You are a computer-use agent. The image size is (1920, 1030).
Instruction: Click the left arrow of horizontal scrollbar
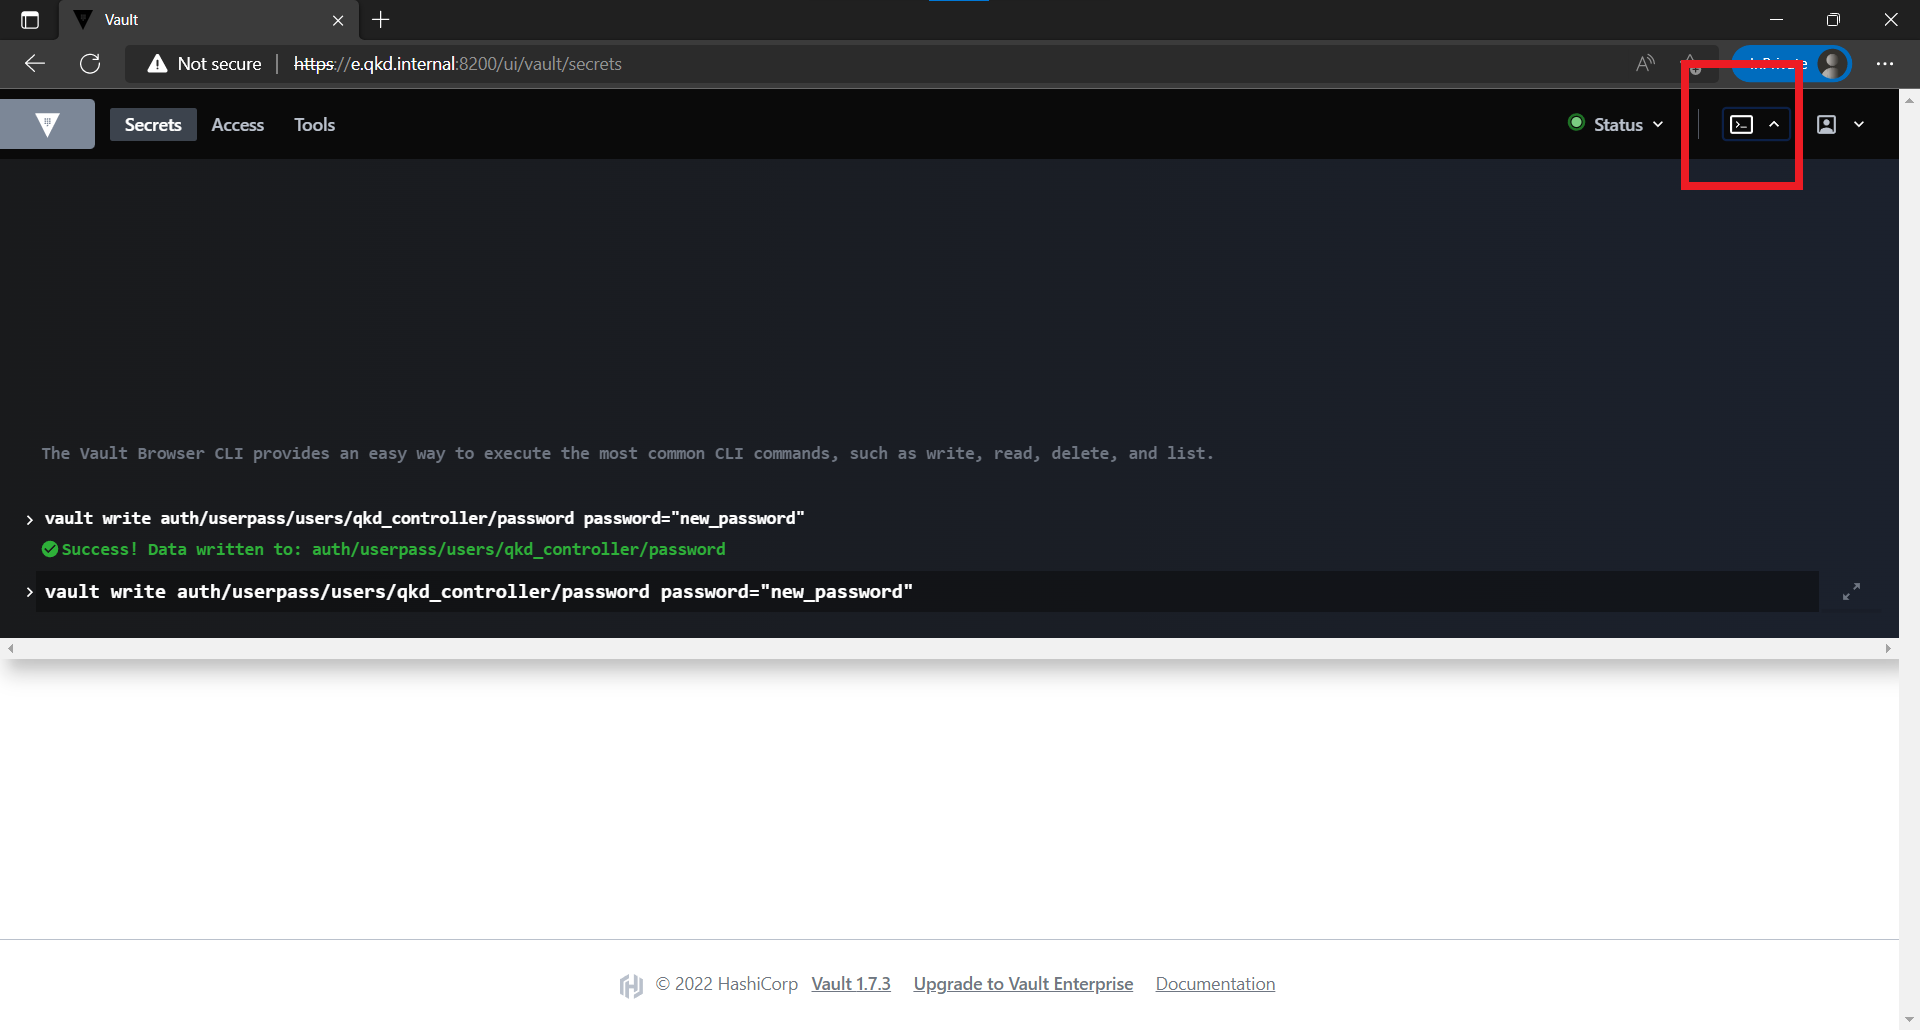tap(10, 649)
